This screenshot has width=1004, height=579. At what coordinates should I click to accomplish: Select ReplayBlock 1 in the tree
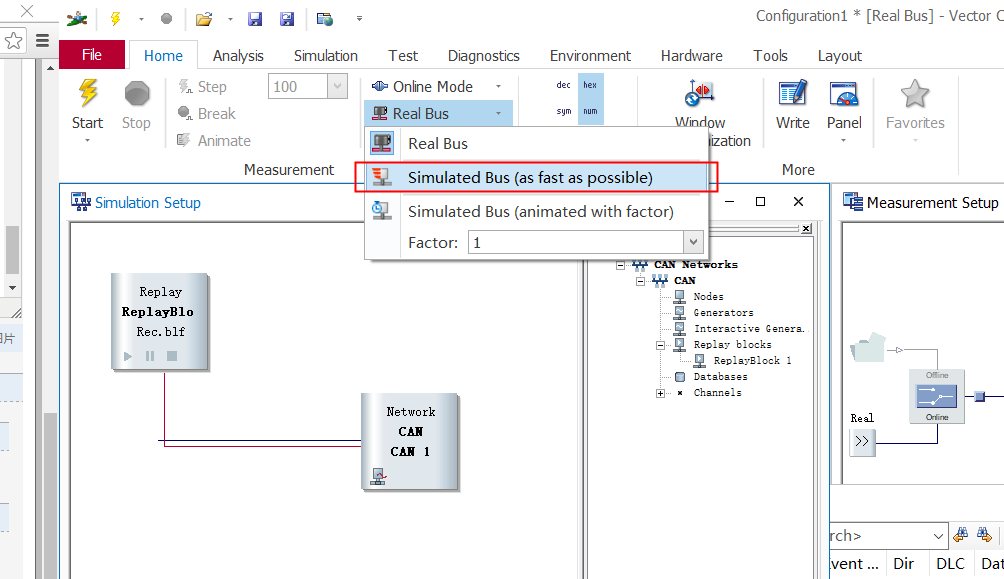[x=752, y=361]
